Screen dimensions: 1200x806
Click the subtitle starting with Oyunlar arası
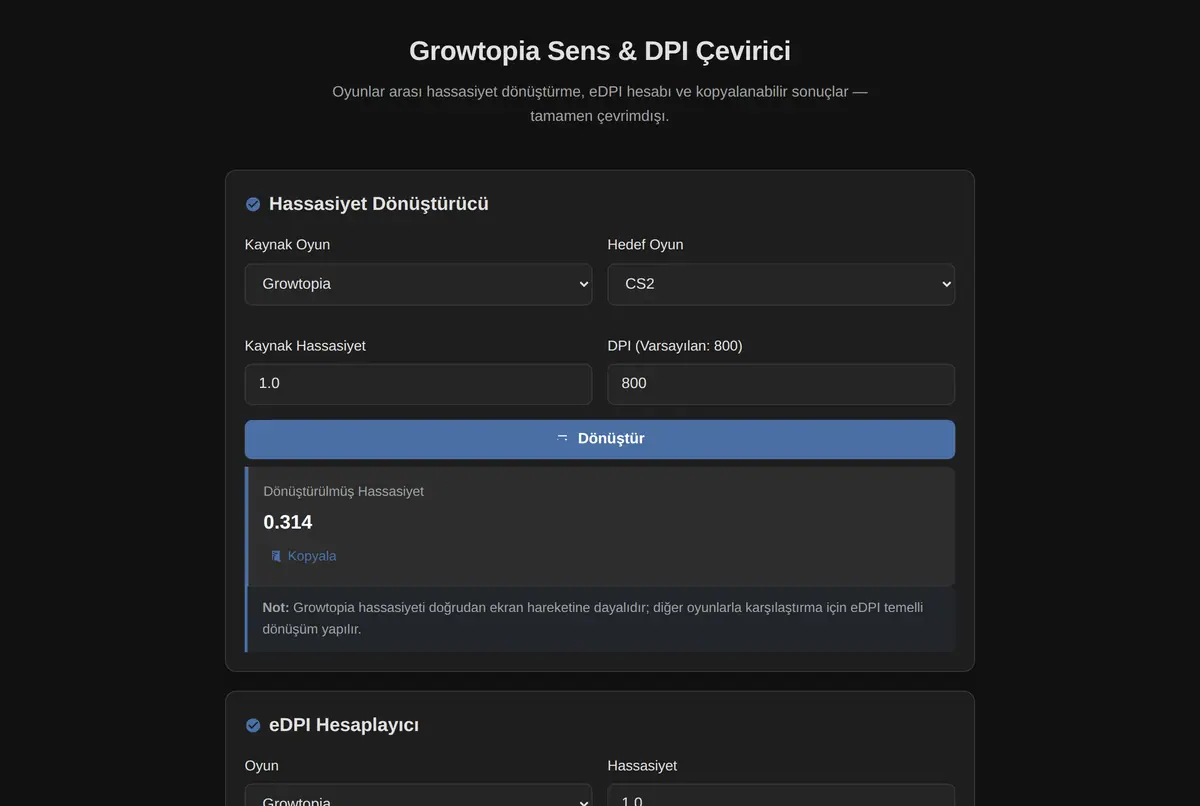pyautogui.click(x=600, y=104)
